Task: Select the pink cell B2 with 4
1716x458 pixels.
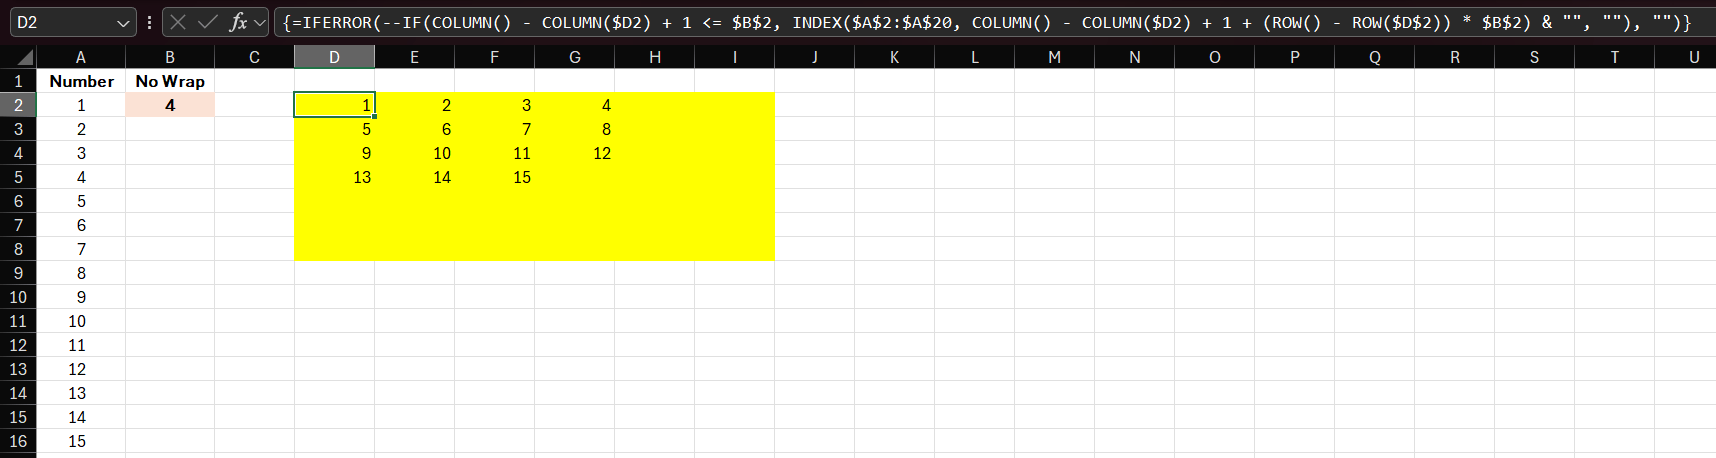Action: (170, 105)
